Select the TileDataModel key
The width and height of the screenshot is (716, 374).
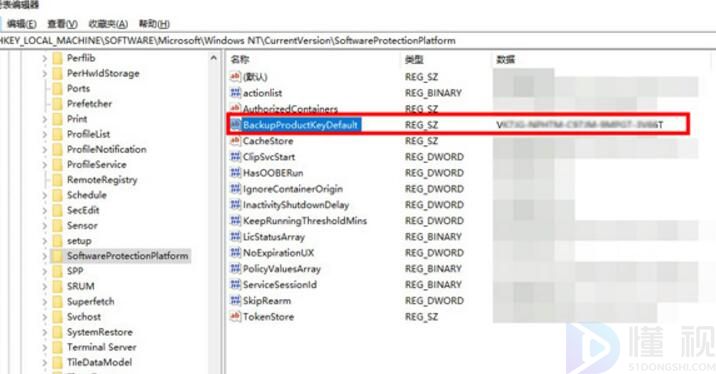99,362
